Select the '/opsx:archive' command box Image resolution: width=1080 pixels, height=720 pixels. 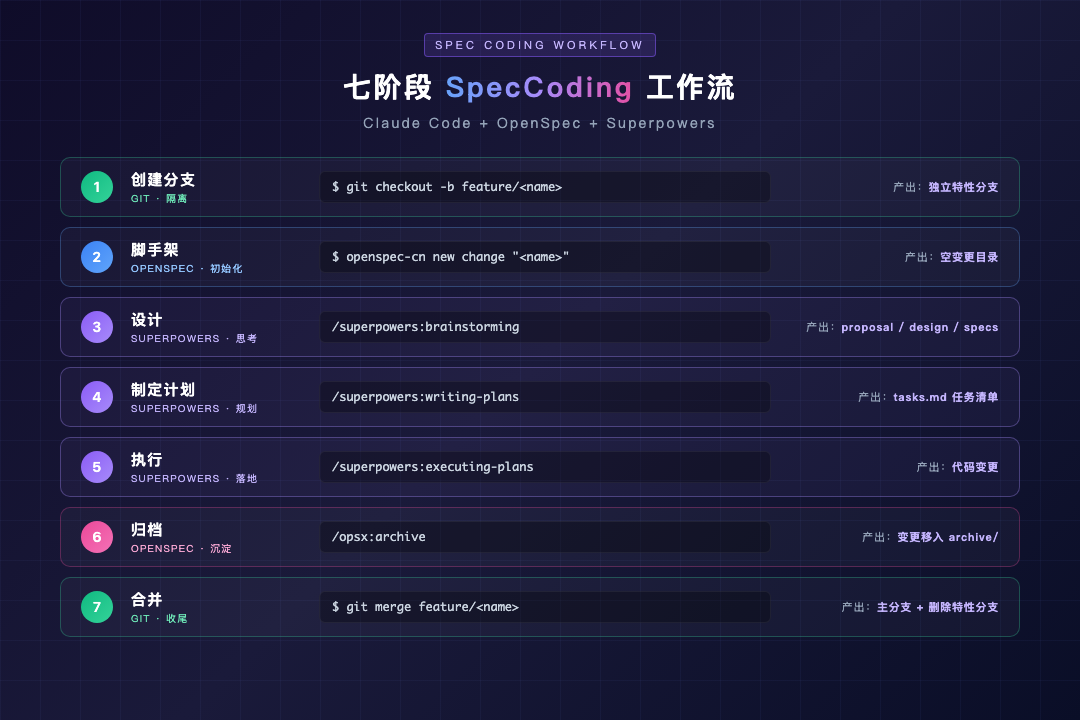(545, 537)
